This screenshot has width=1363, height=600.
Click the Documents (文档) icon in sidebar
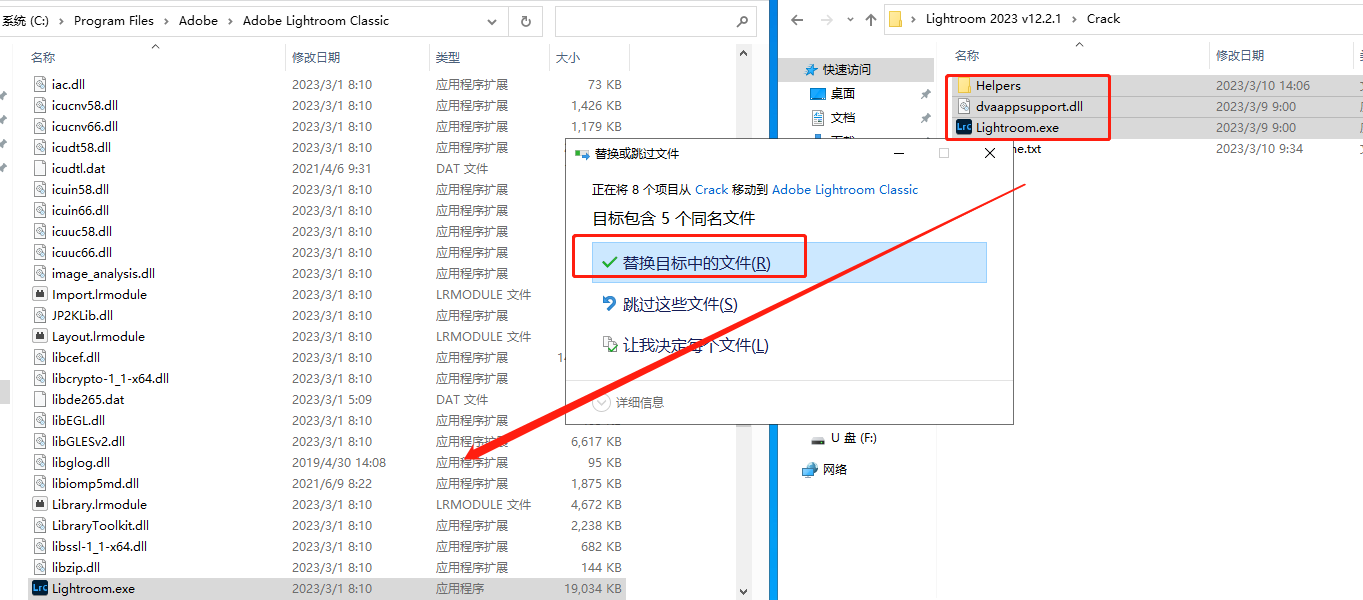coord(818,117)
